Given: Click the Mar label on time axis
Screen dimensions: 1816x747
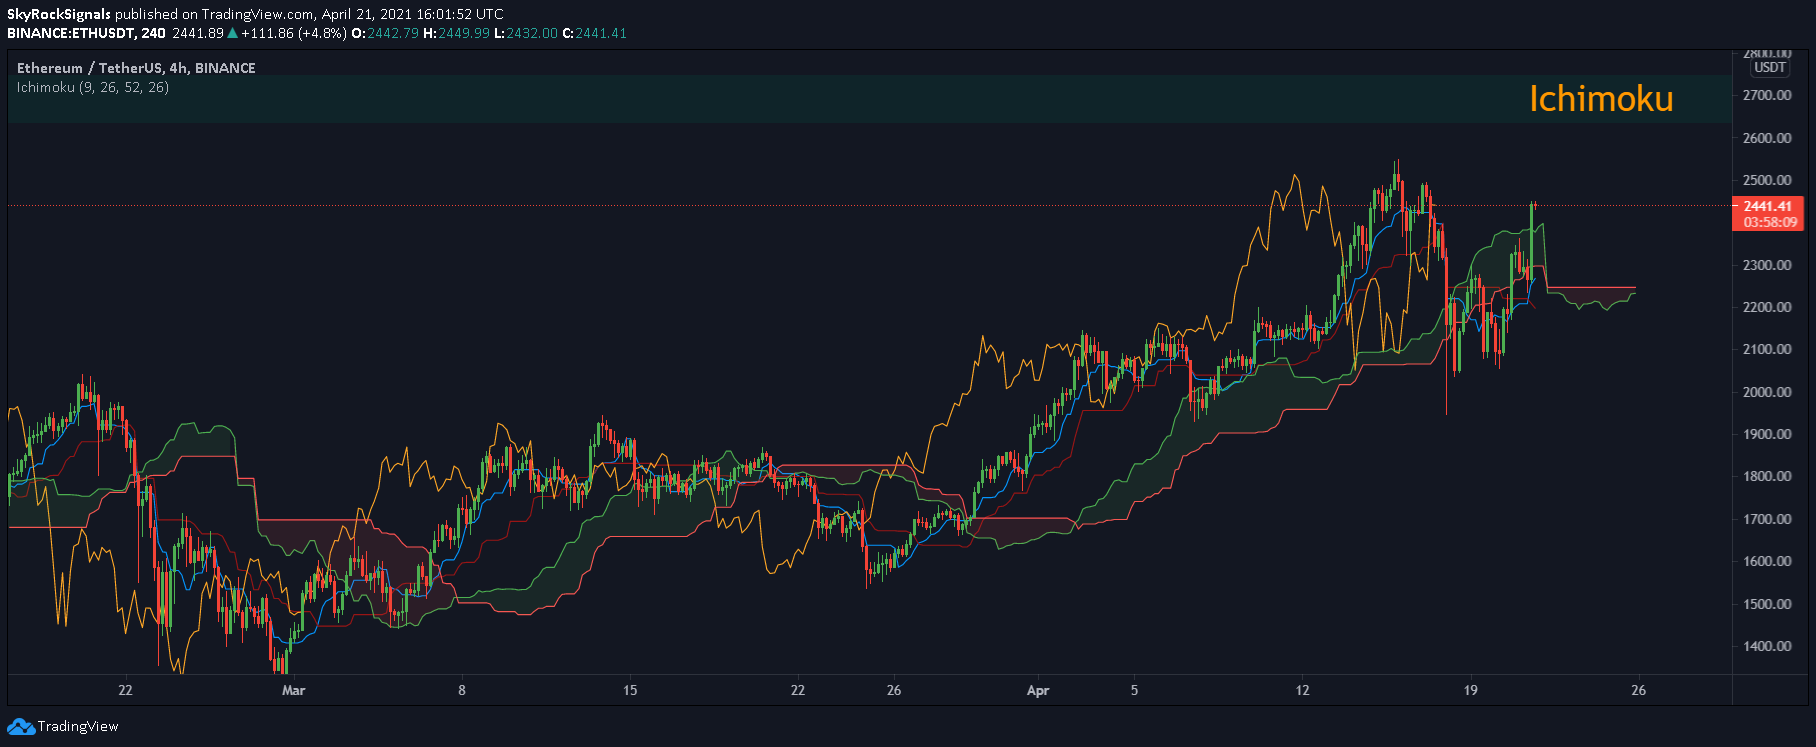Looking at the screenshot, I should coord(294,690).
